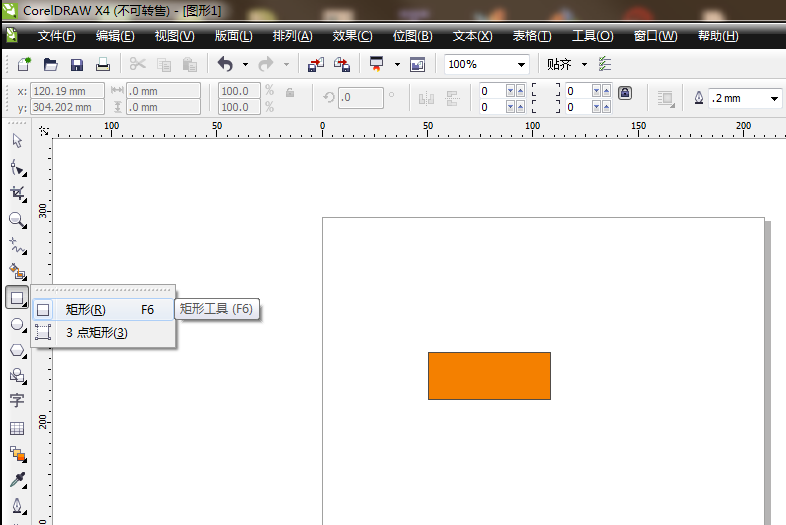Select the Freehand curve tool
This screenshot has height=525, width=786.
click(18, 246)
